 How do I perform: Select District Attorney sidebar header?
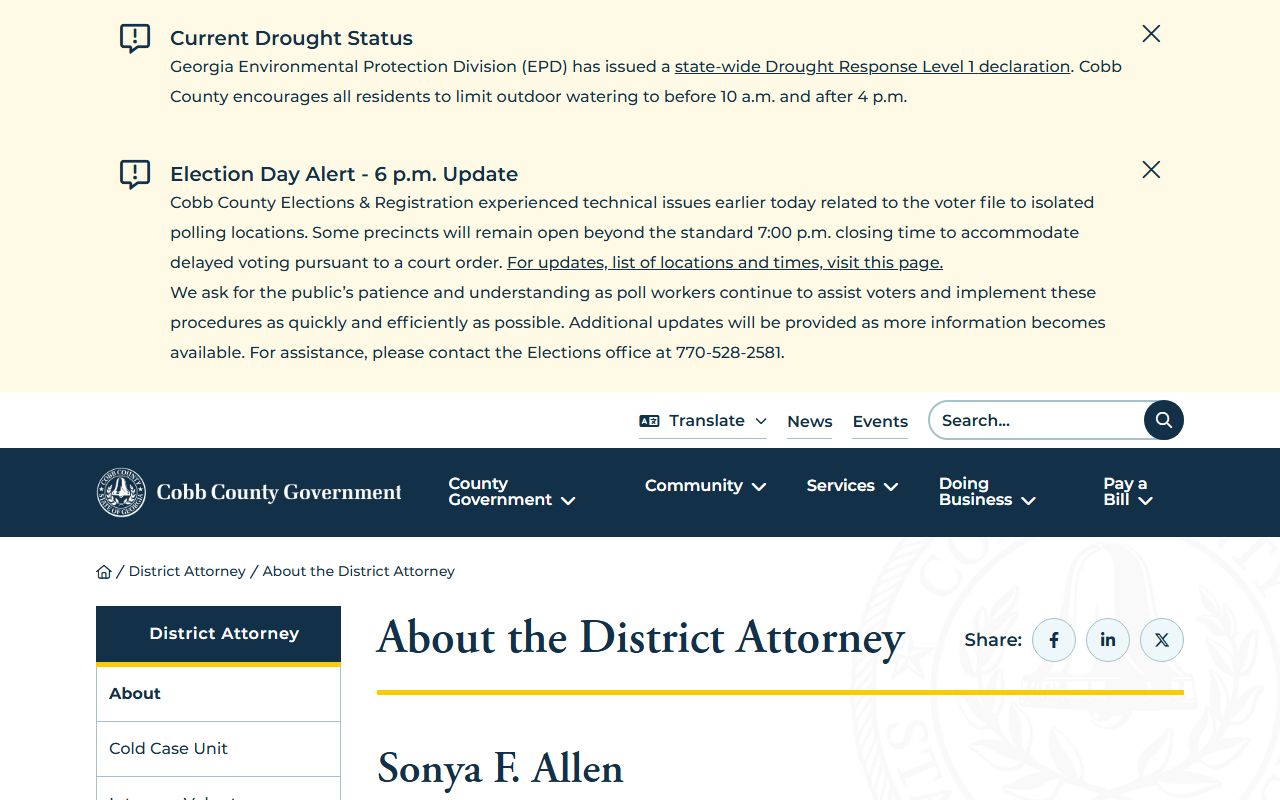[x=218, y=634]
